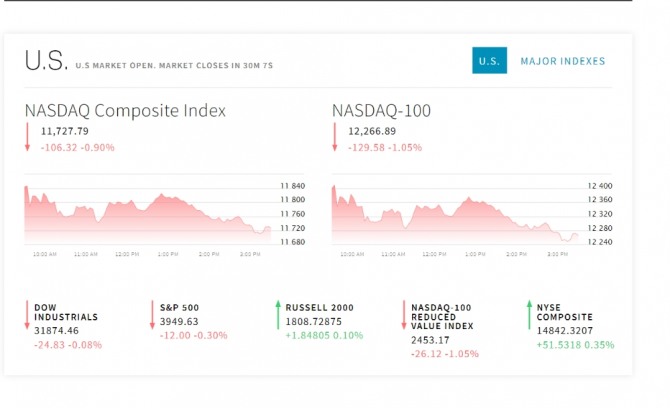Click NASDAQ-100 Reduced Value down arrow icon

click(405, 314)
